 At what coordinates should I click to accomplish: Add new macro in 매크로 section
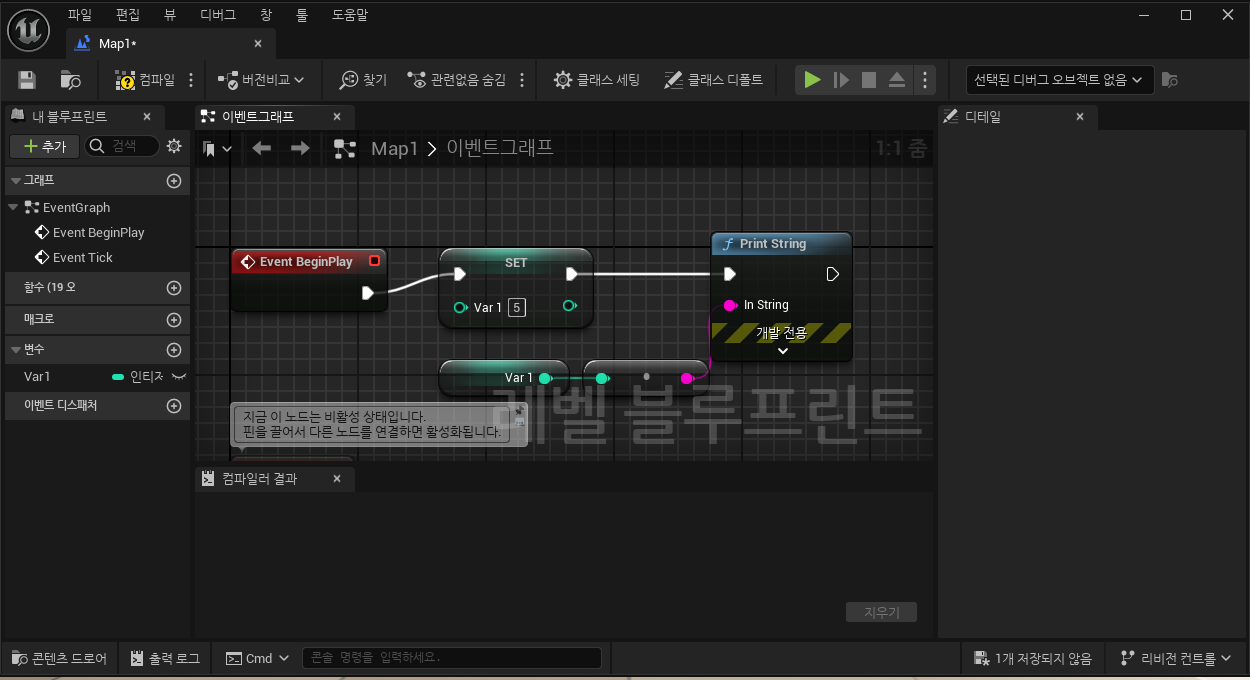(x=174, y=320)
